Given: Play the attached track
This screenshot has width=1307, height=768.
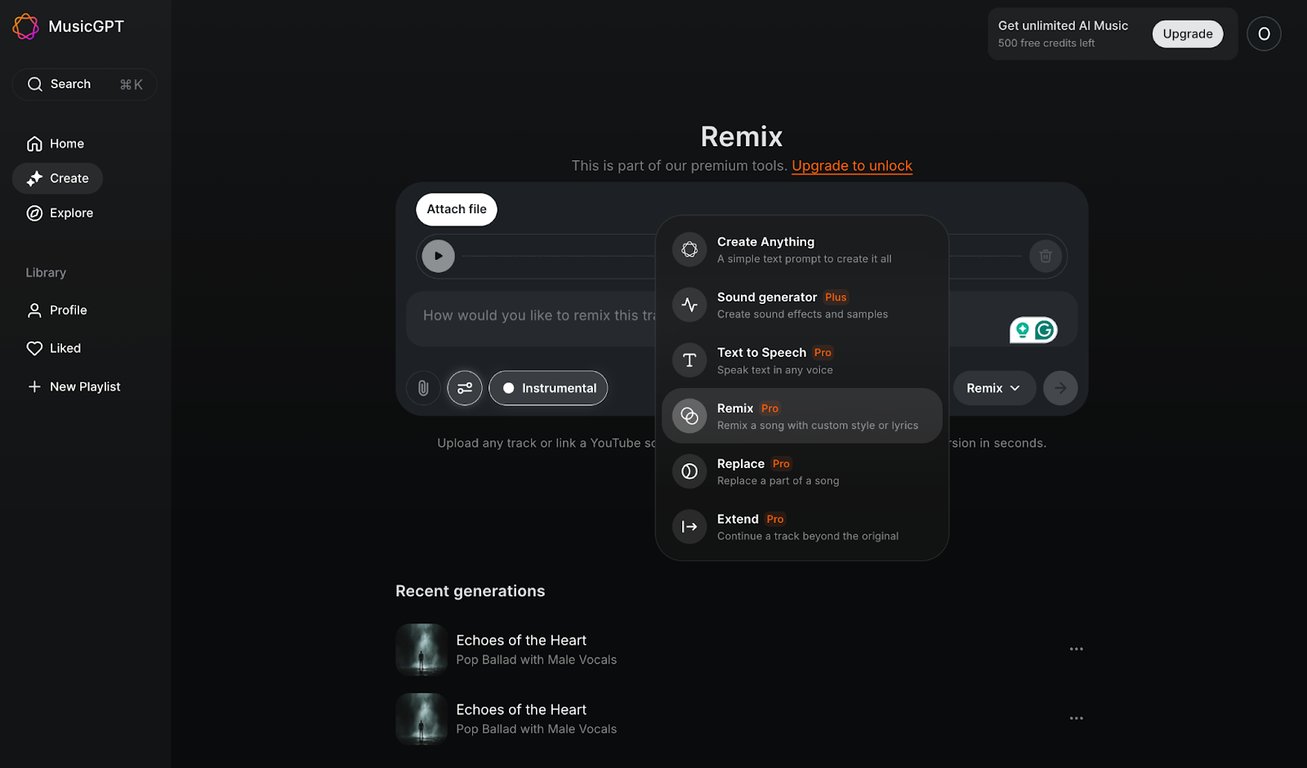Looking at the screenshot, I should [438, 255].
